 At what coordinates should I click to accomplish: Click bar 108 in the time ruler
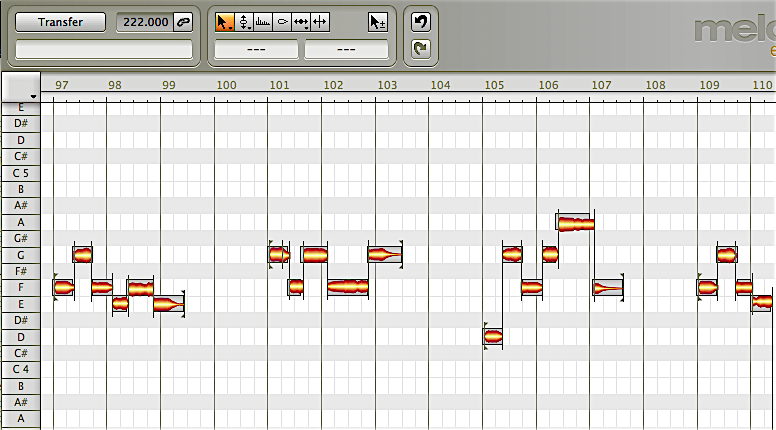tap(655, 85)
